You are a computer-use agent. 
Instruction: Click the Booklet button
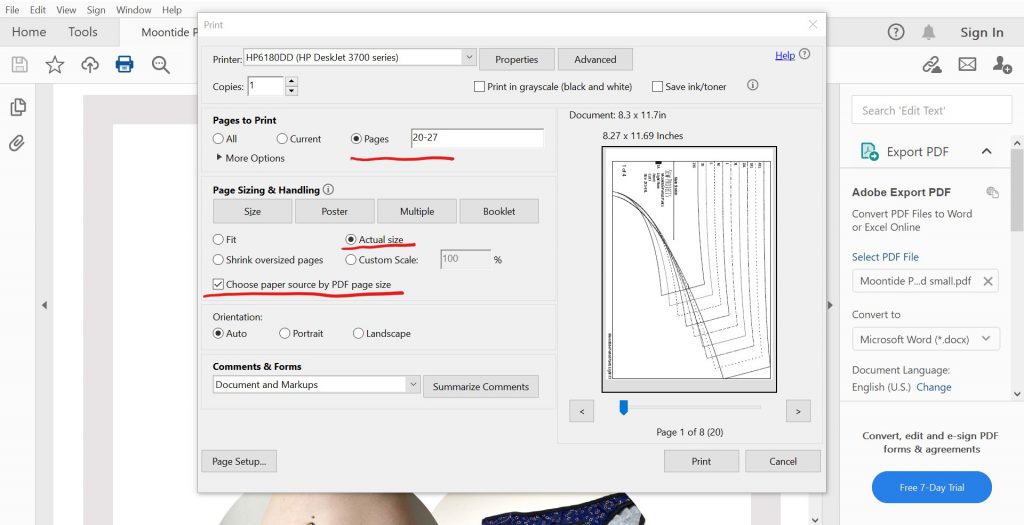point(499,211)
